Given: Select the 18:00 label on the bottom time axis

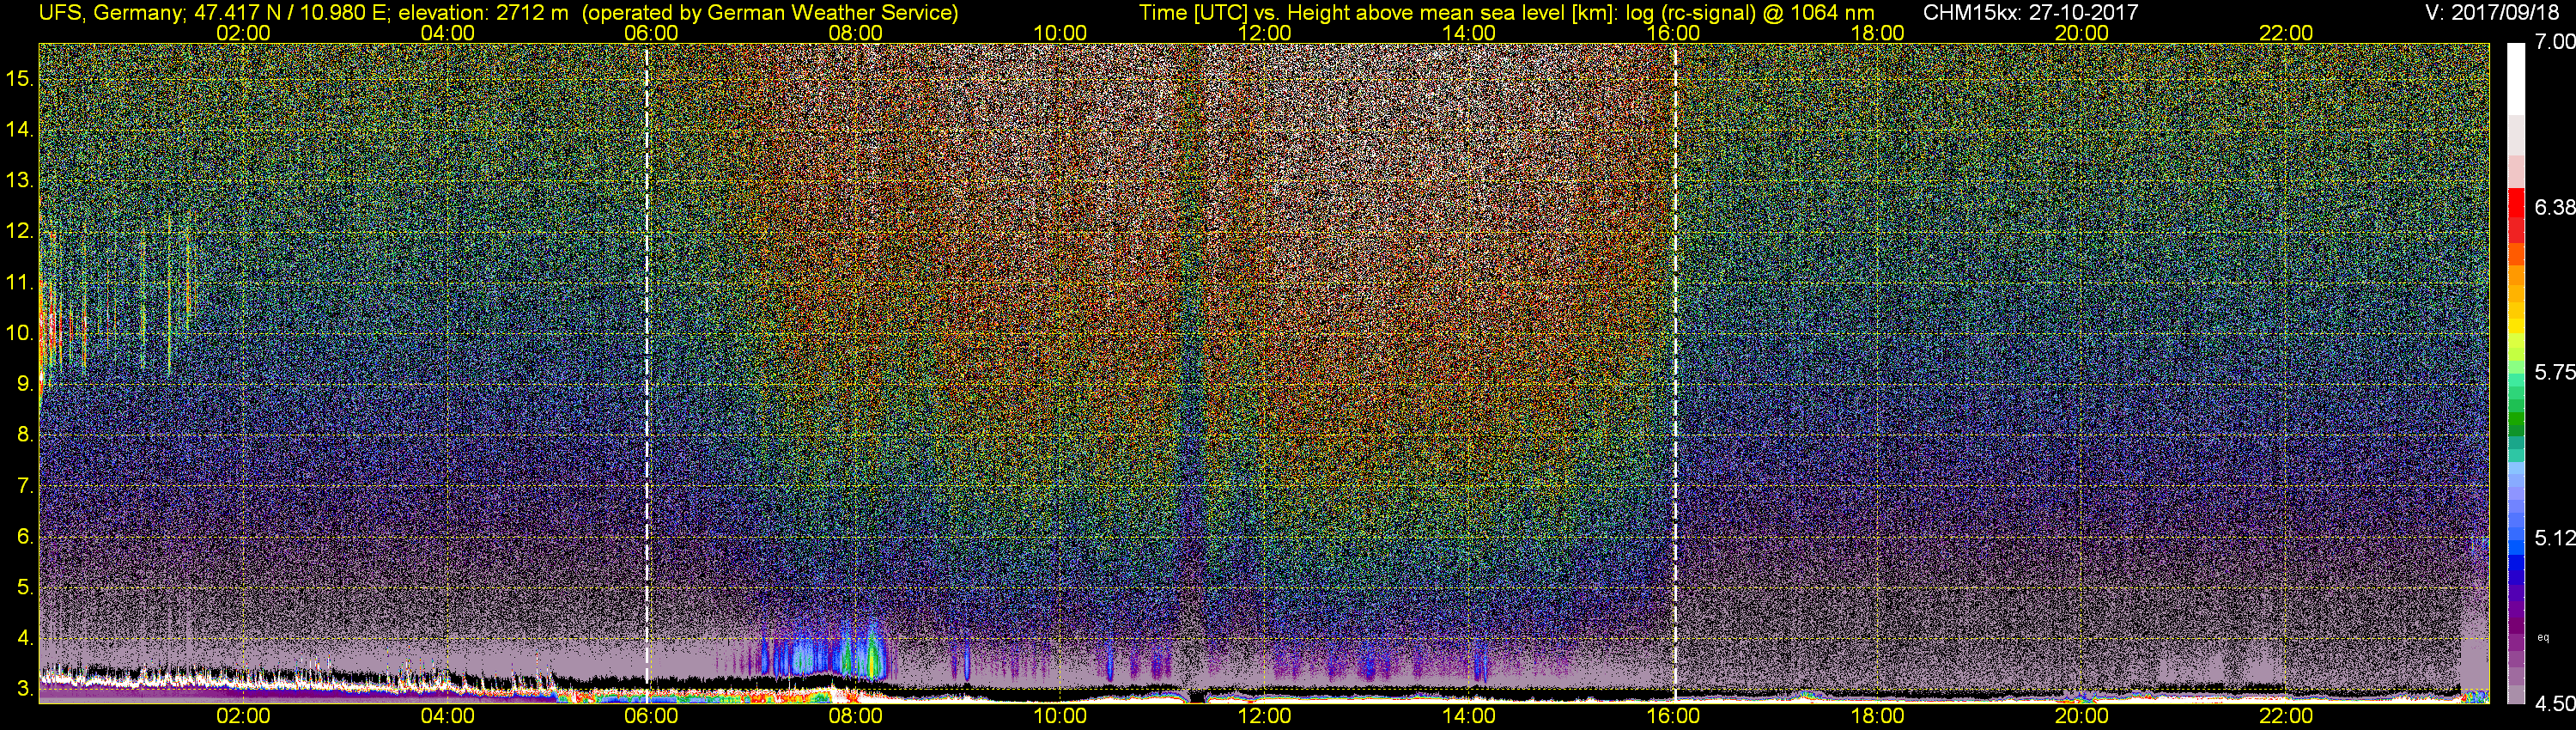Looking at the screenshot, I should click(x=1878, y=717).
